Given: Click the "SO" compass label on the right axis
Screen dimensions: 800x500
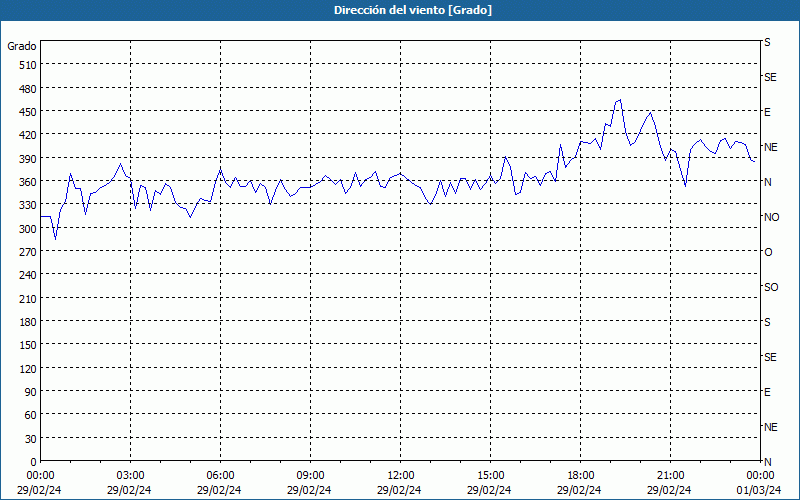Looking at the screenshot, I should point(771,287).
